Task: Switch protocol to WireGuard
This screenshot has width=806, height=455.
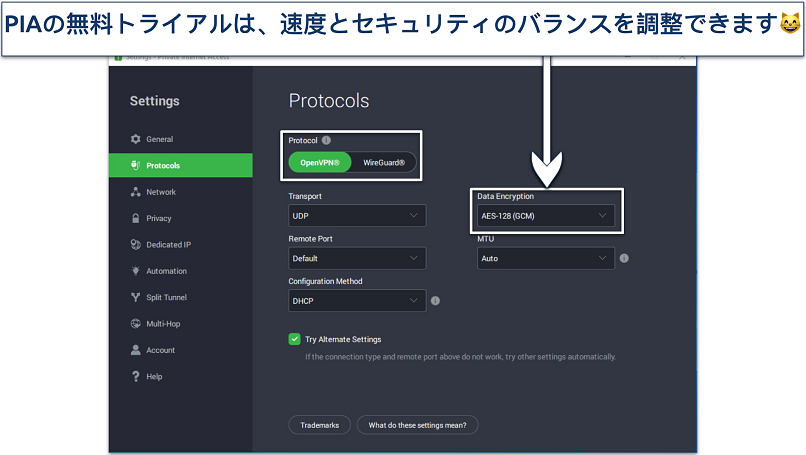Action: click(384, 162)
